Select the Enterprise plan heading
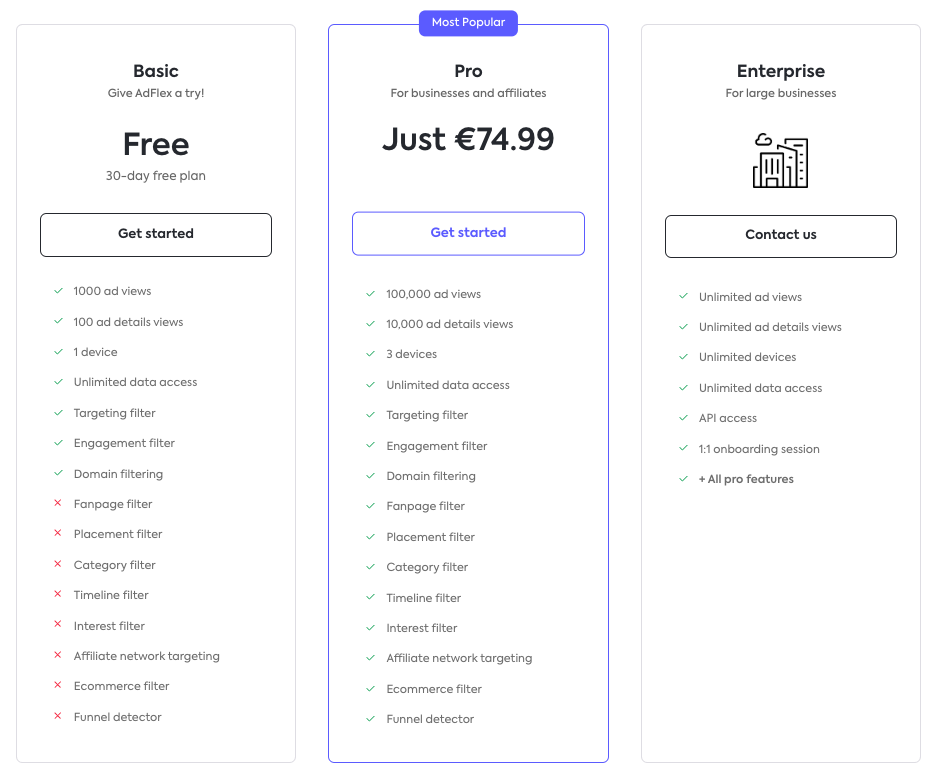Viewport: 944px width, 778px height. pyautogui.click(x=781, y=71)
